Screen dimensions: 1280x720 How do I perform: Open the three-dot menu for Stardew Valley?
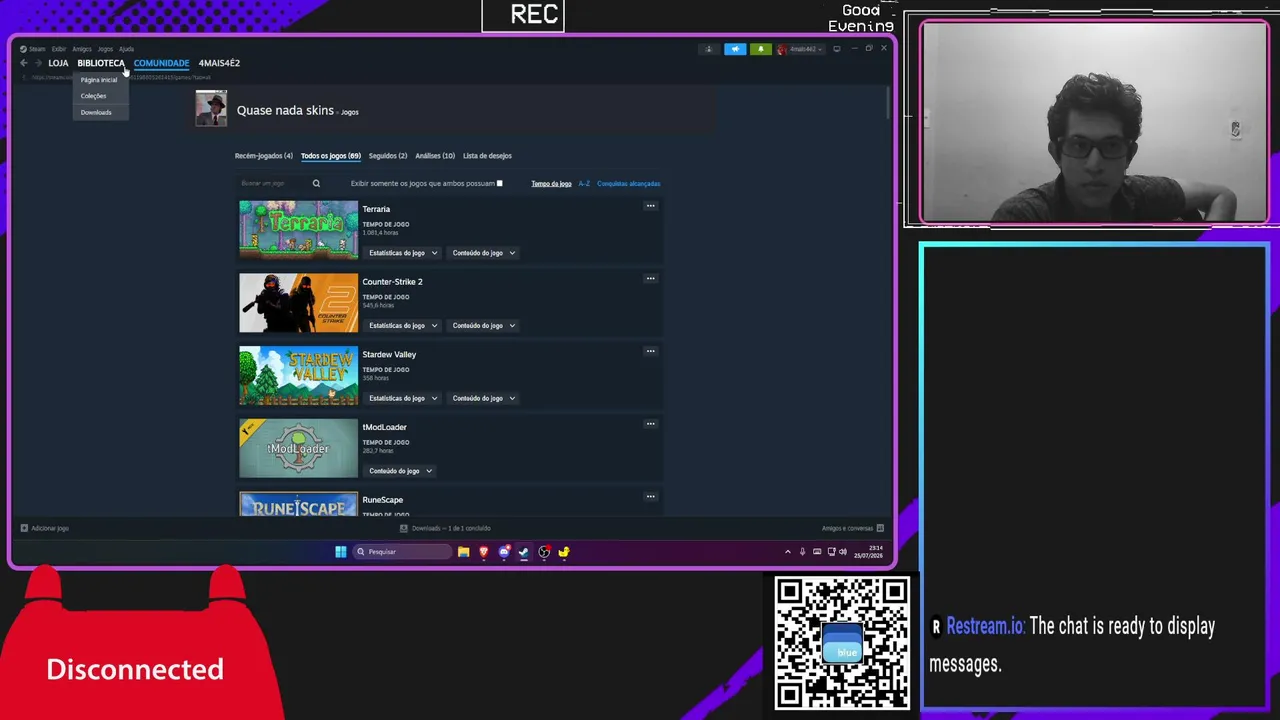650,351
